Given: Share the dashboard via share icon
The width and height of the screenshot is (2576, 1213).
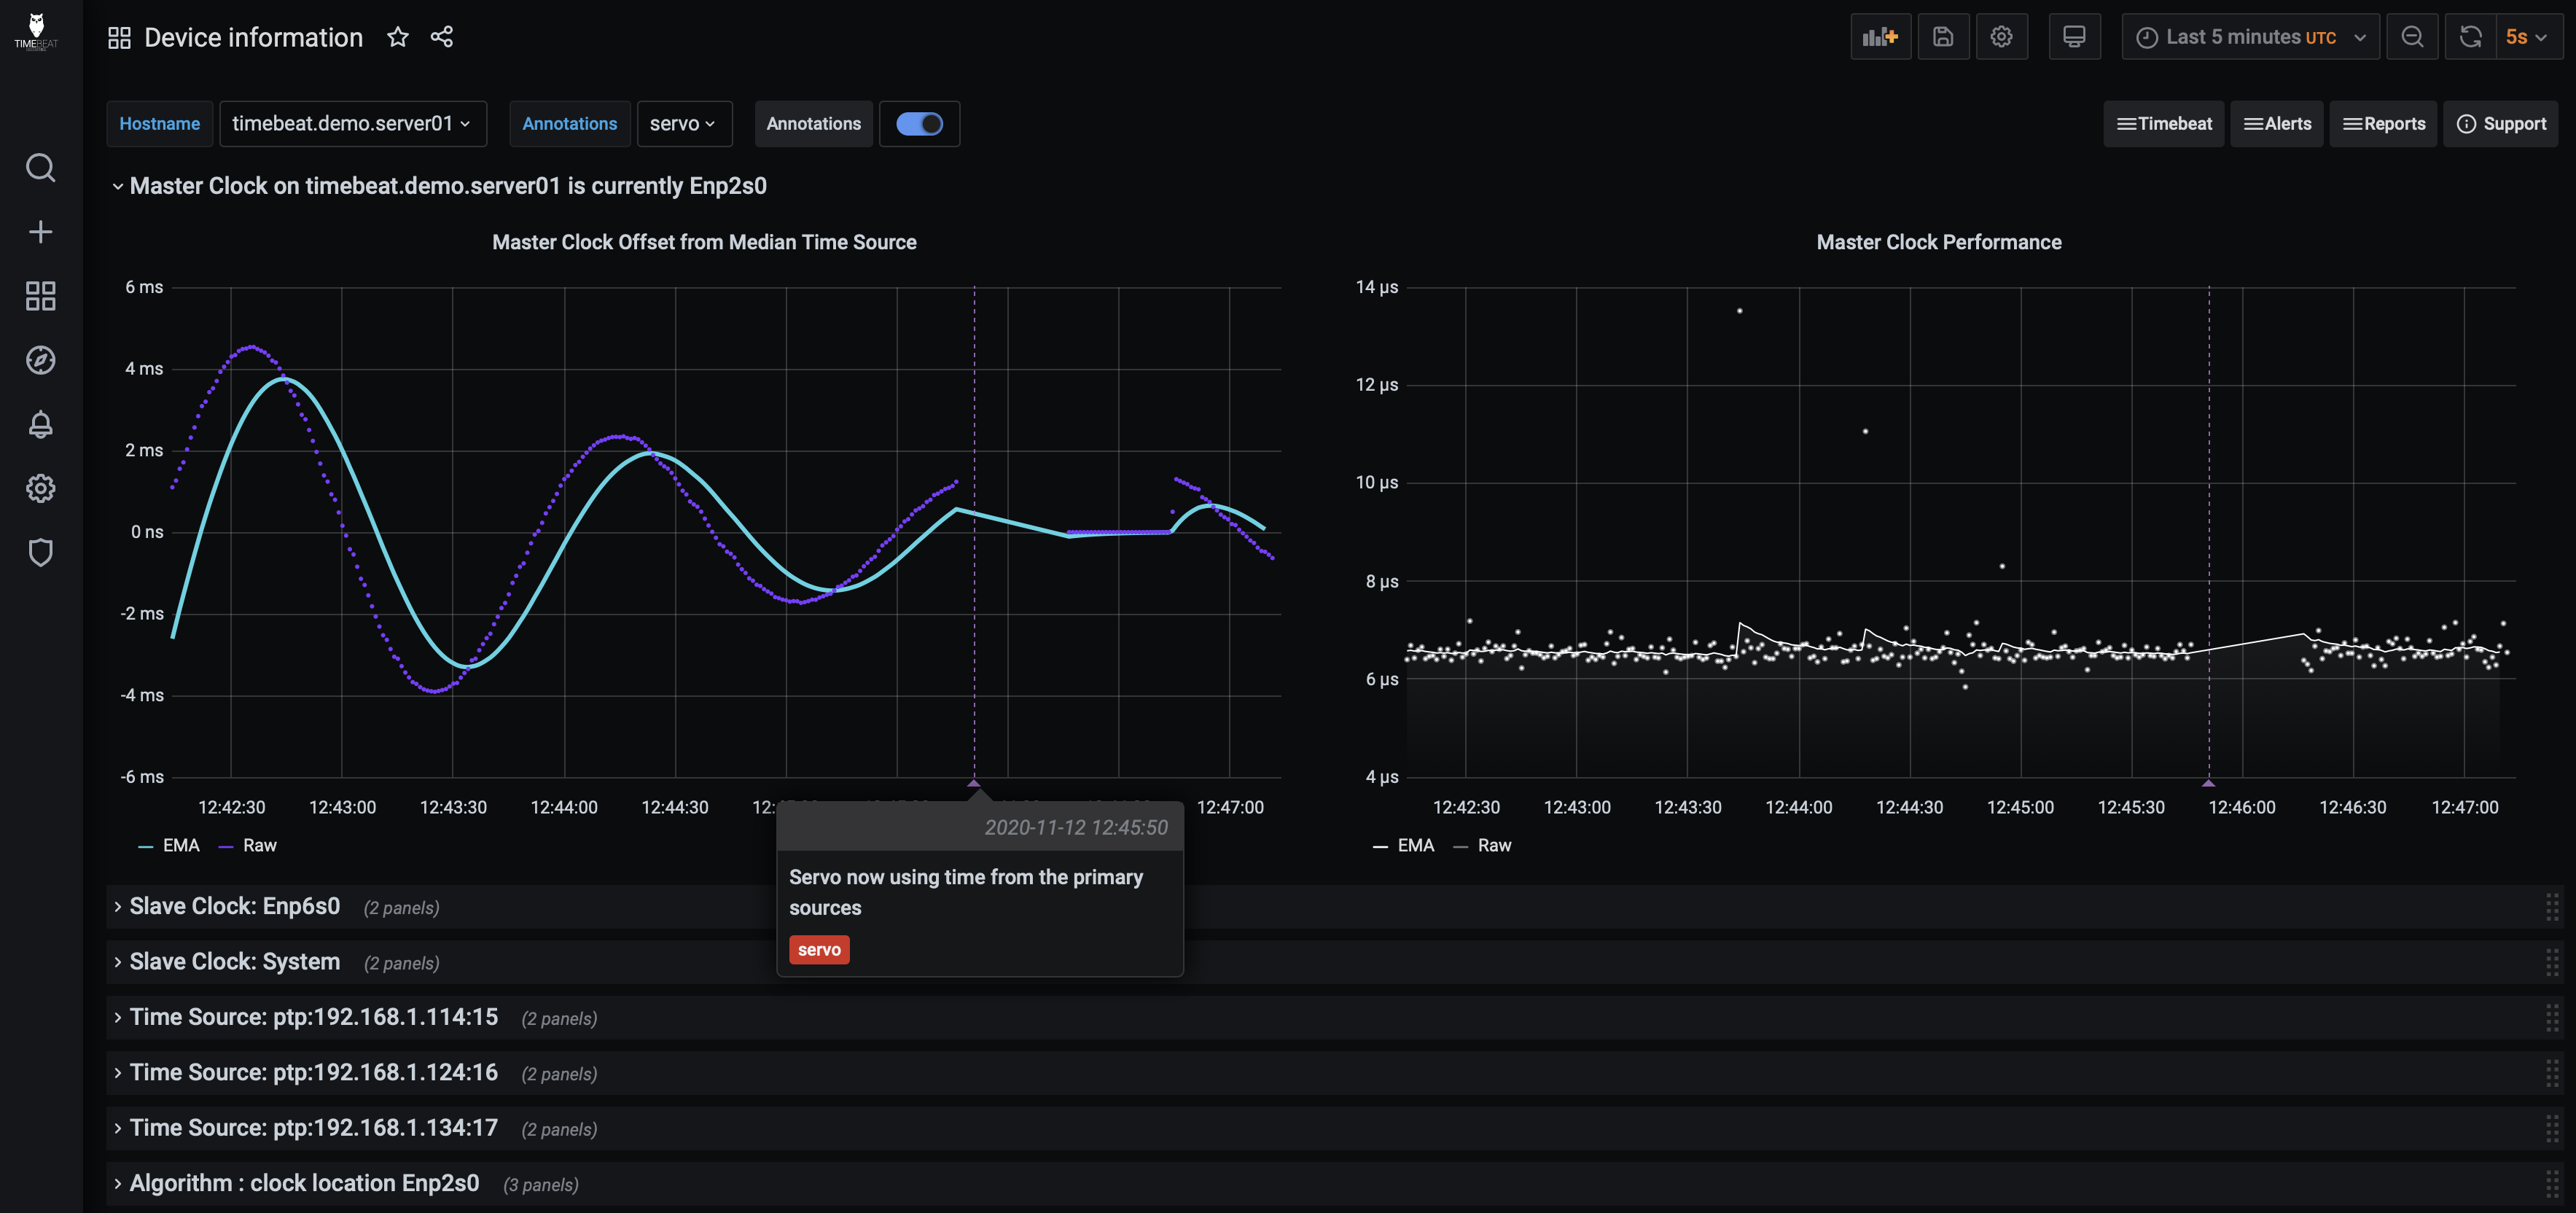Looking at the screenshot, I should pos(442,37).
